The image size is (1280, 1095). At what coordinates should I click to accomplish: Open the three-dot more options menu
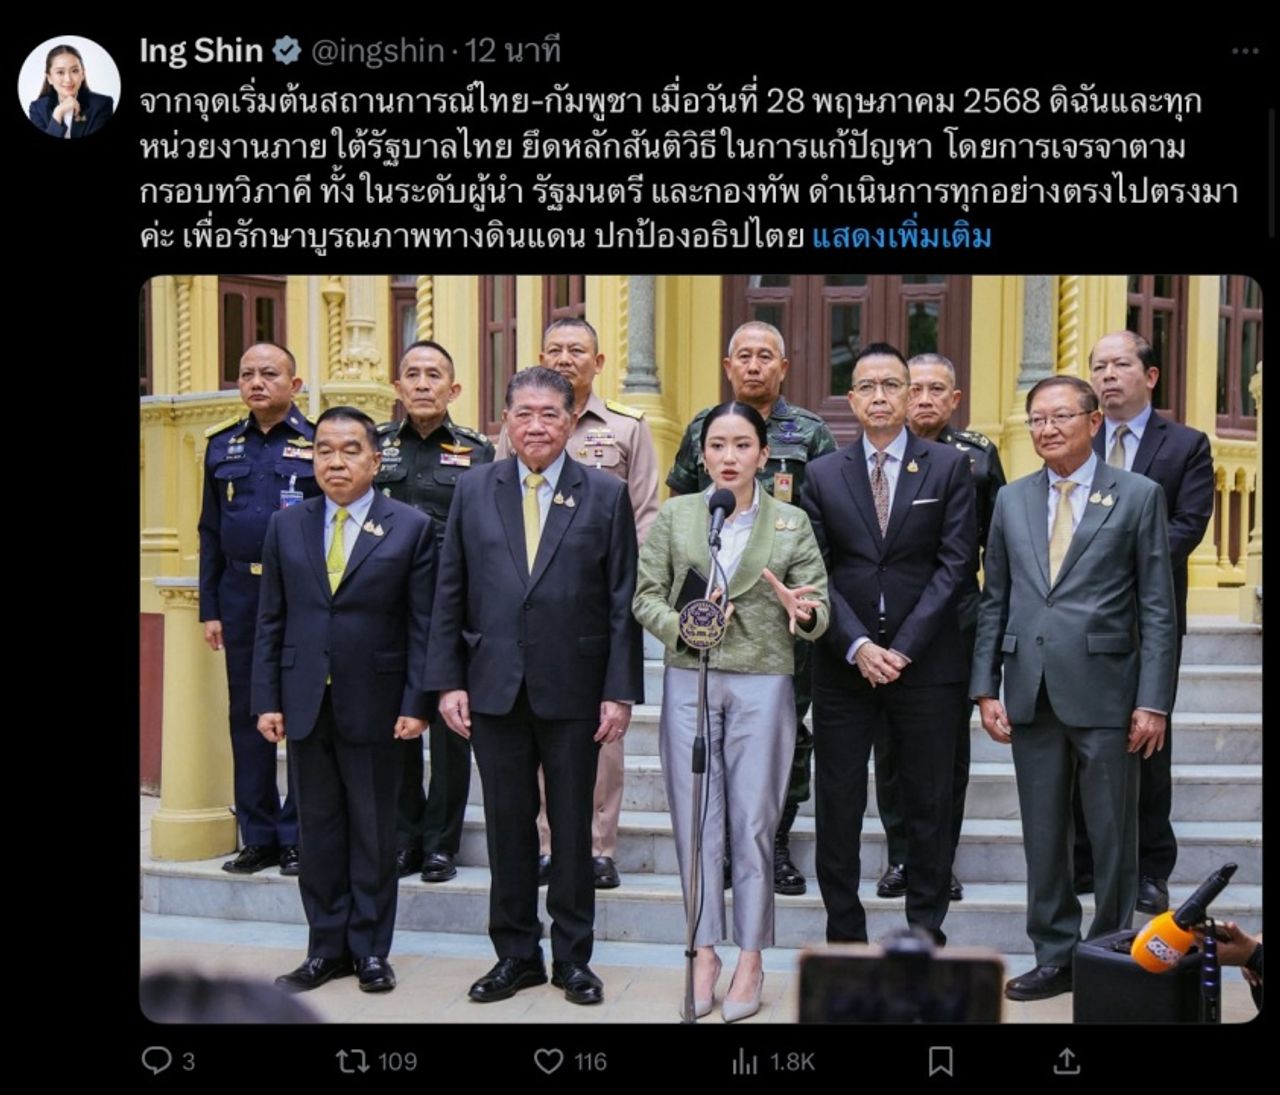[x=1244, y=51]
